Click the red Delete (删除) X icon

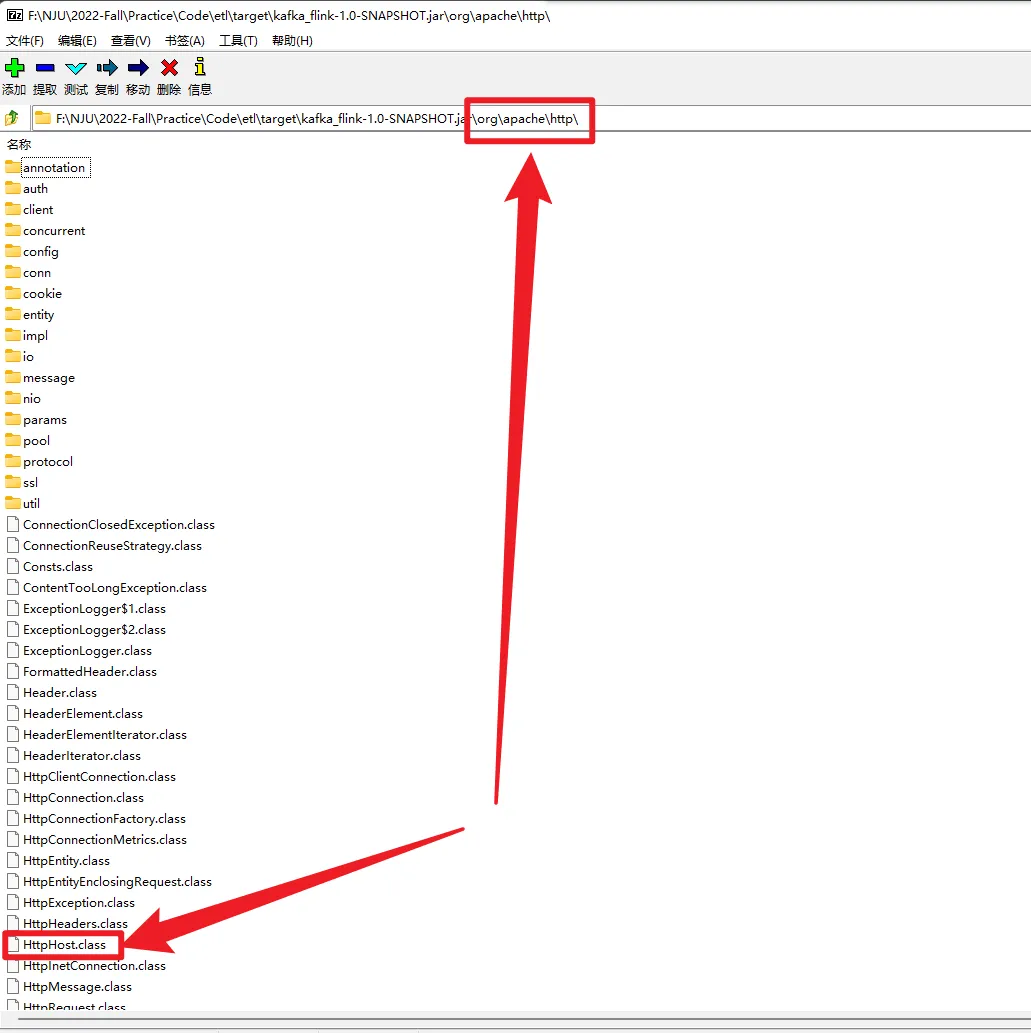pos(169,68)
